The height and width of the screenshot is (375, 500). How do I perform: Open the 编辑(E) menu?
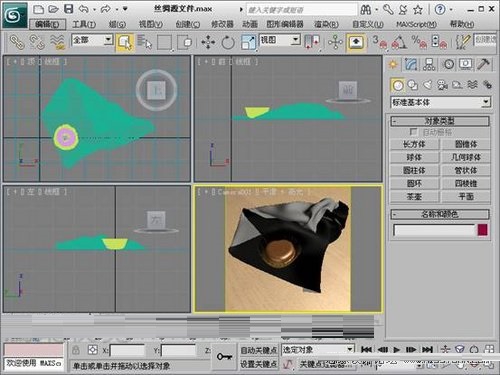47,24
